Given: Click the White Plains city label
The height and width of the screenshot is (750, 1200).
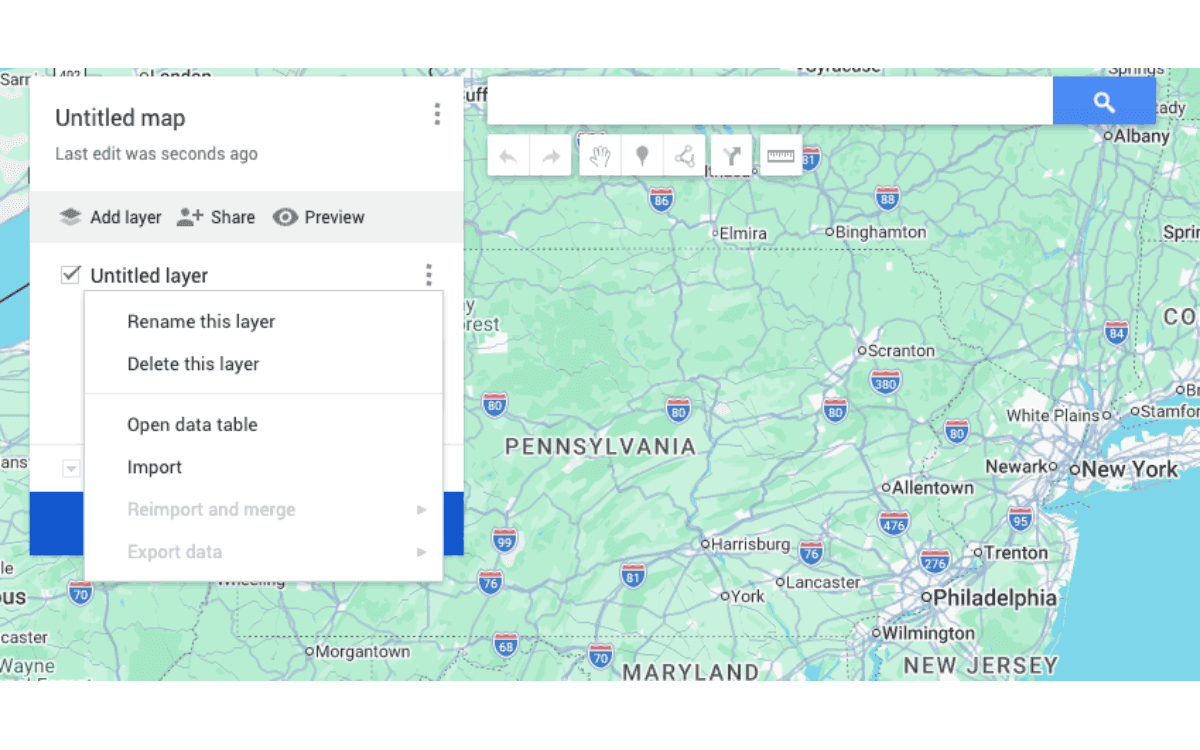Looking at the screenshot, I should pyautogui.click(x=1053, y=415).
